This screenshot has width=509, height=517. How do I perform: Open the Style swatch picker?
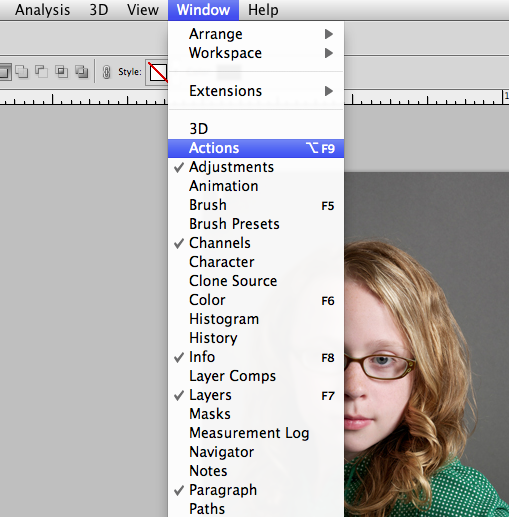pos(158,72)
